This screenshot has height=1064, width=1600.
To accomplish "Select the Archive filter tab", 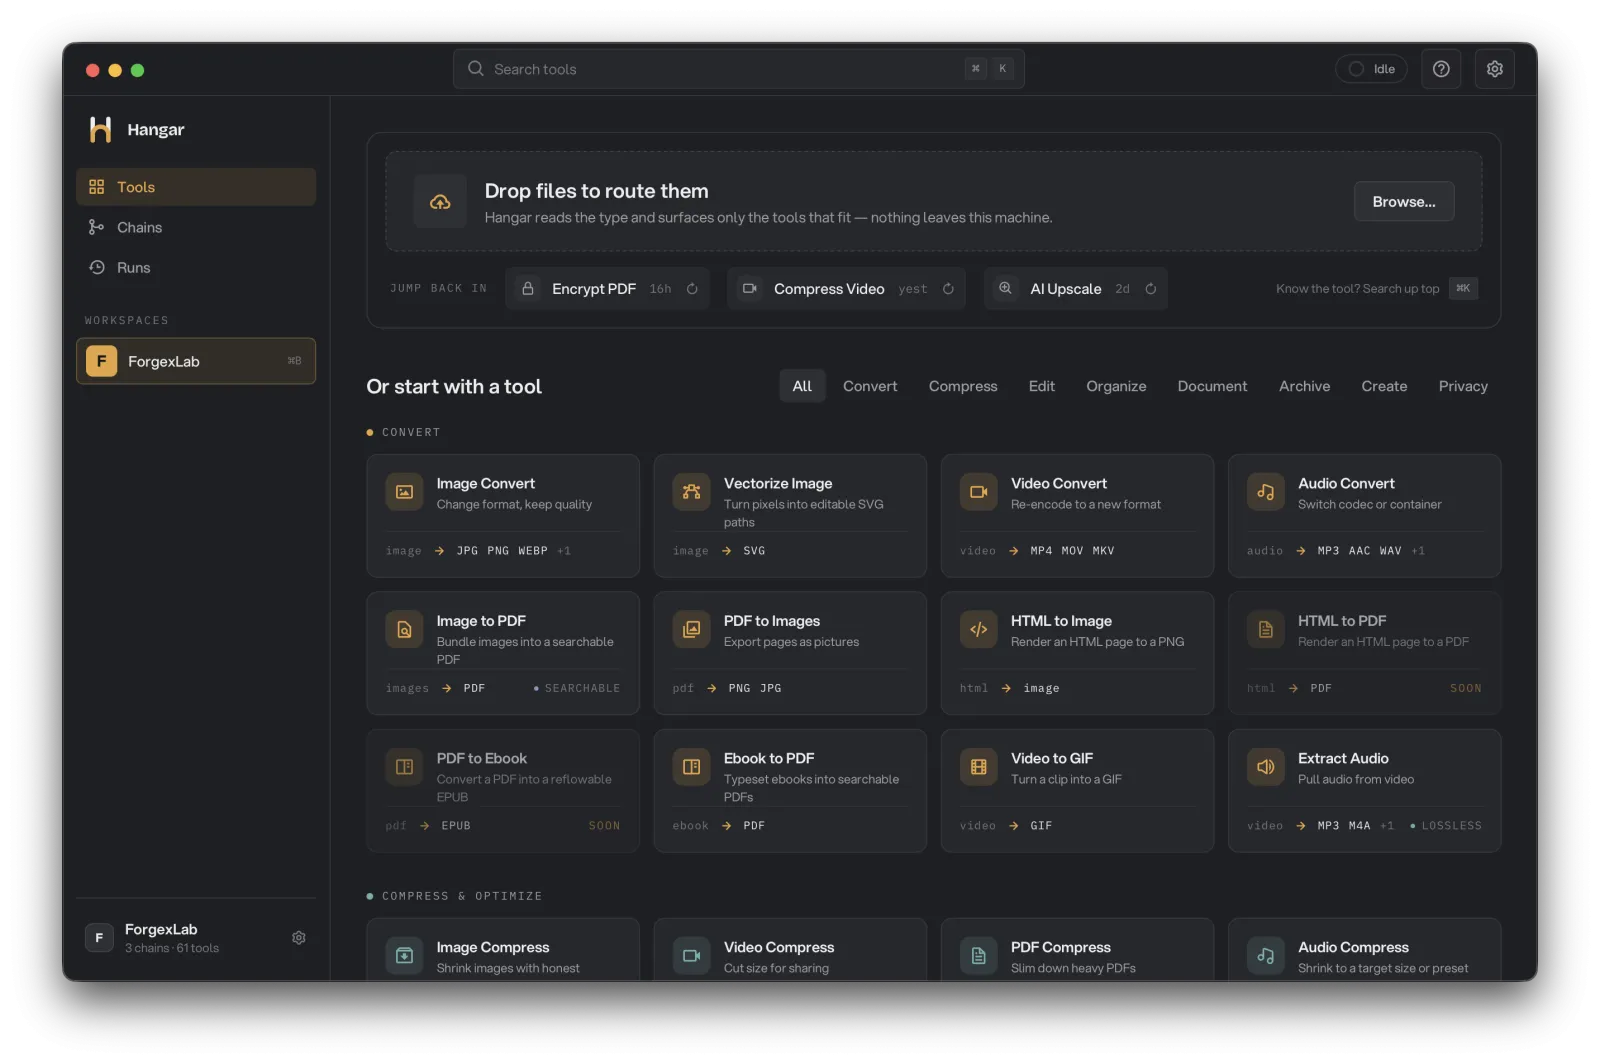I will 1304,386.
